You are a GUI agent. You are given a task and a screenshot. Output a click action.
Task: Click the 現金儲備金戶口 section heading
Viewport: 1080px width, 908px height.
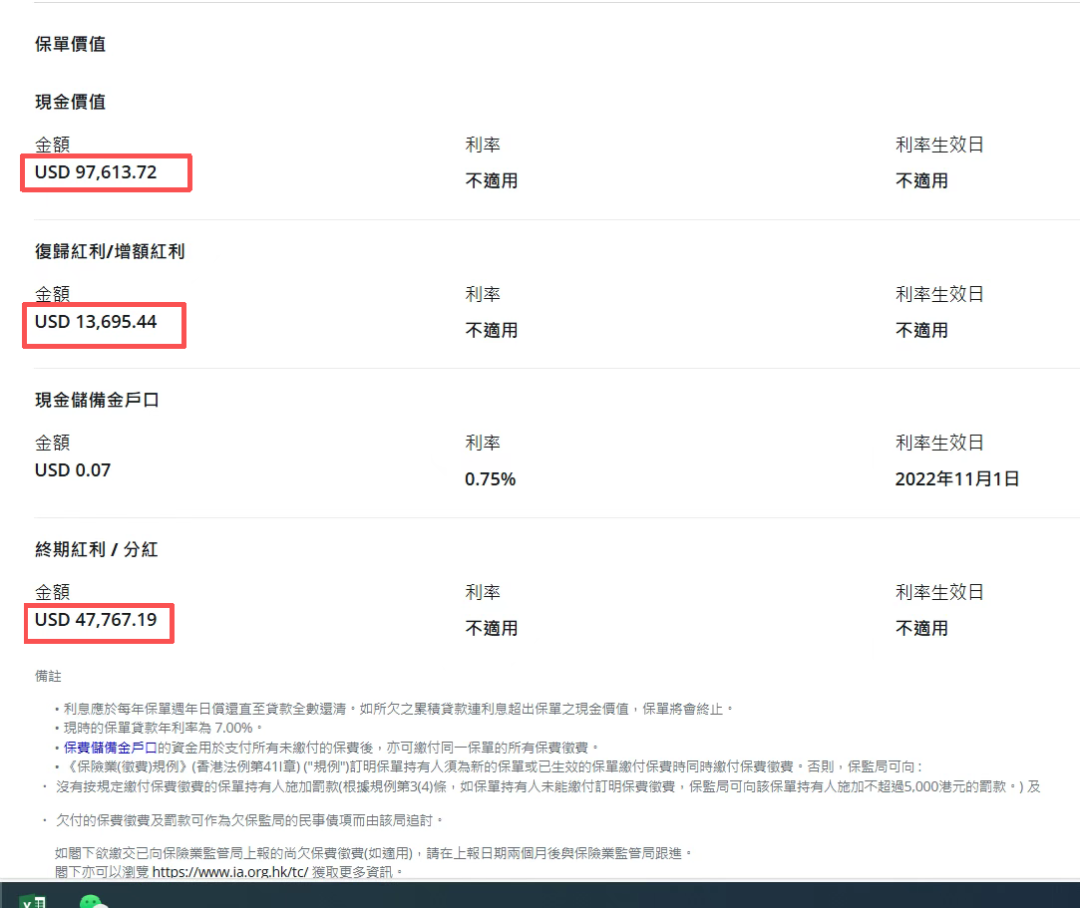click(97, 400)
